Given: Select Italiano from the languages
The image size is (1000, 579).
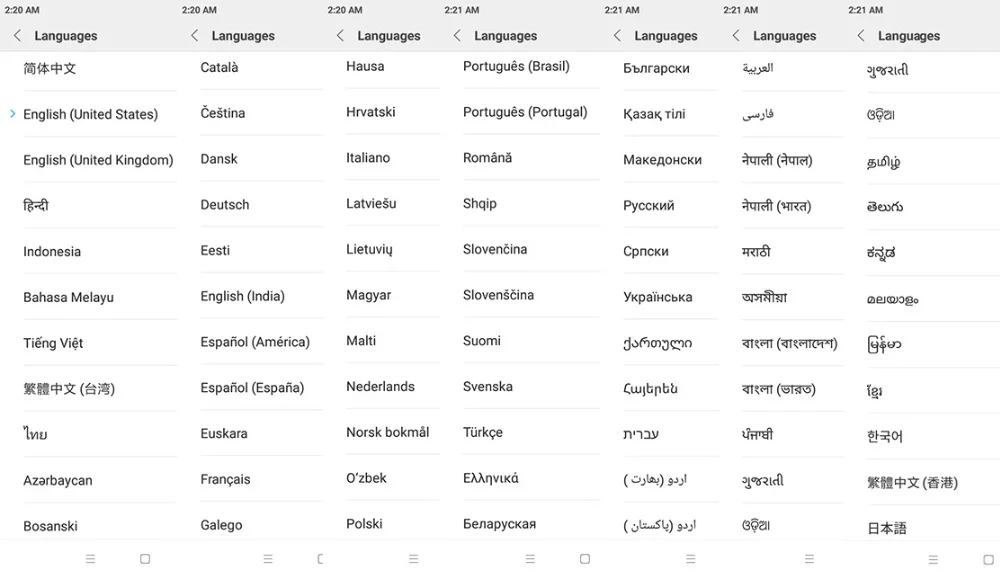Looking at the screenshot, I should tap(368, 158).
